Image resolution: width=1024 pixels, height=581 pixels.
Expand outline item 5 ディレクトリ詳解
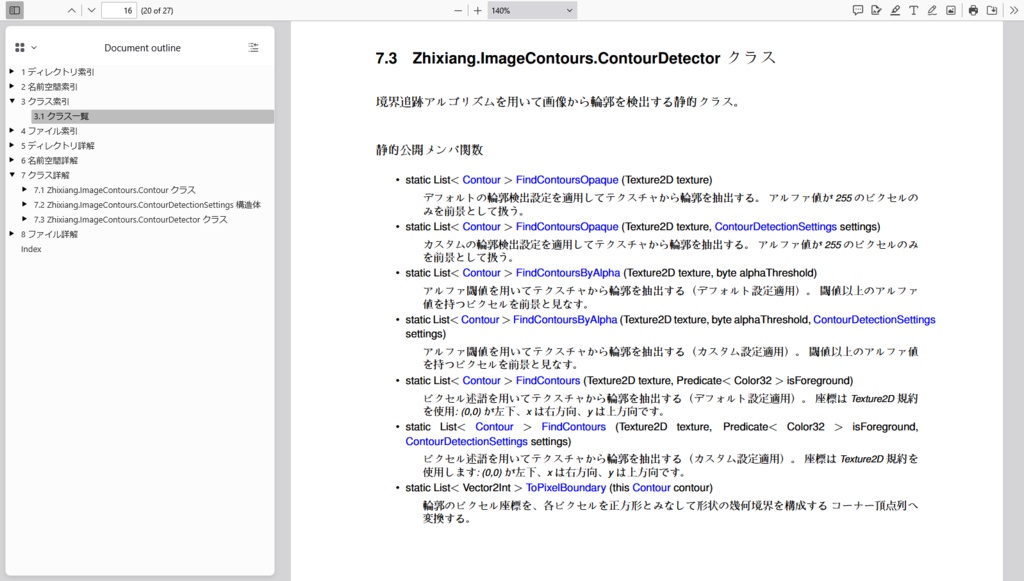12,145
